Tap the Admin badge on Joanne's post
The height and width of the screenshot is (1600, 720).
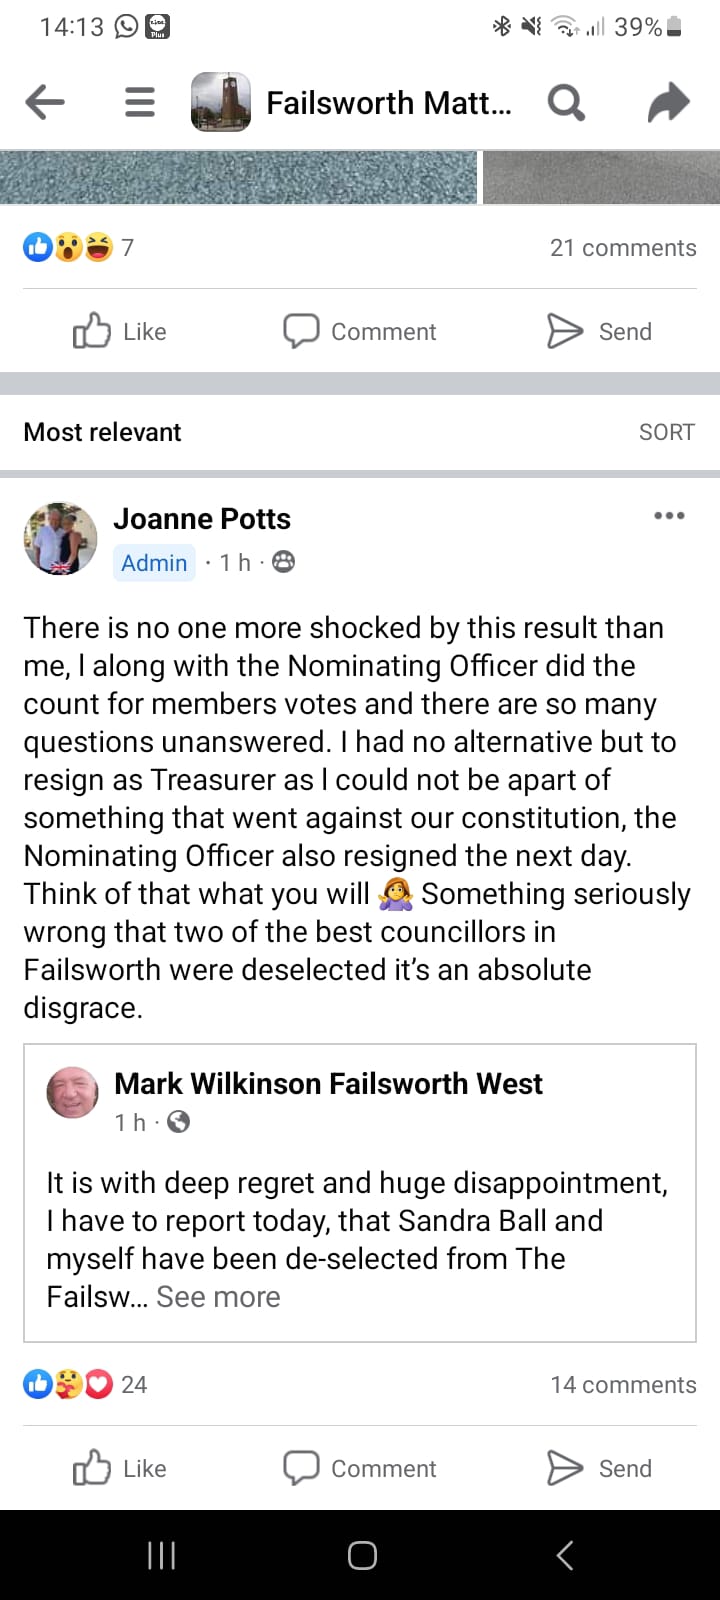point(153,562)
